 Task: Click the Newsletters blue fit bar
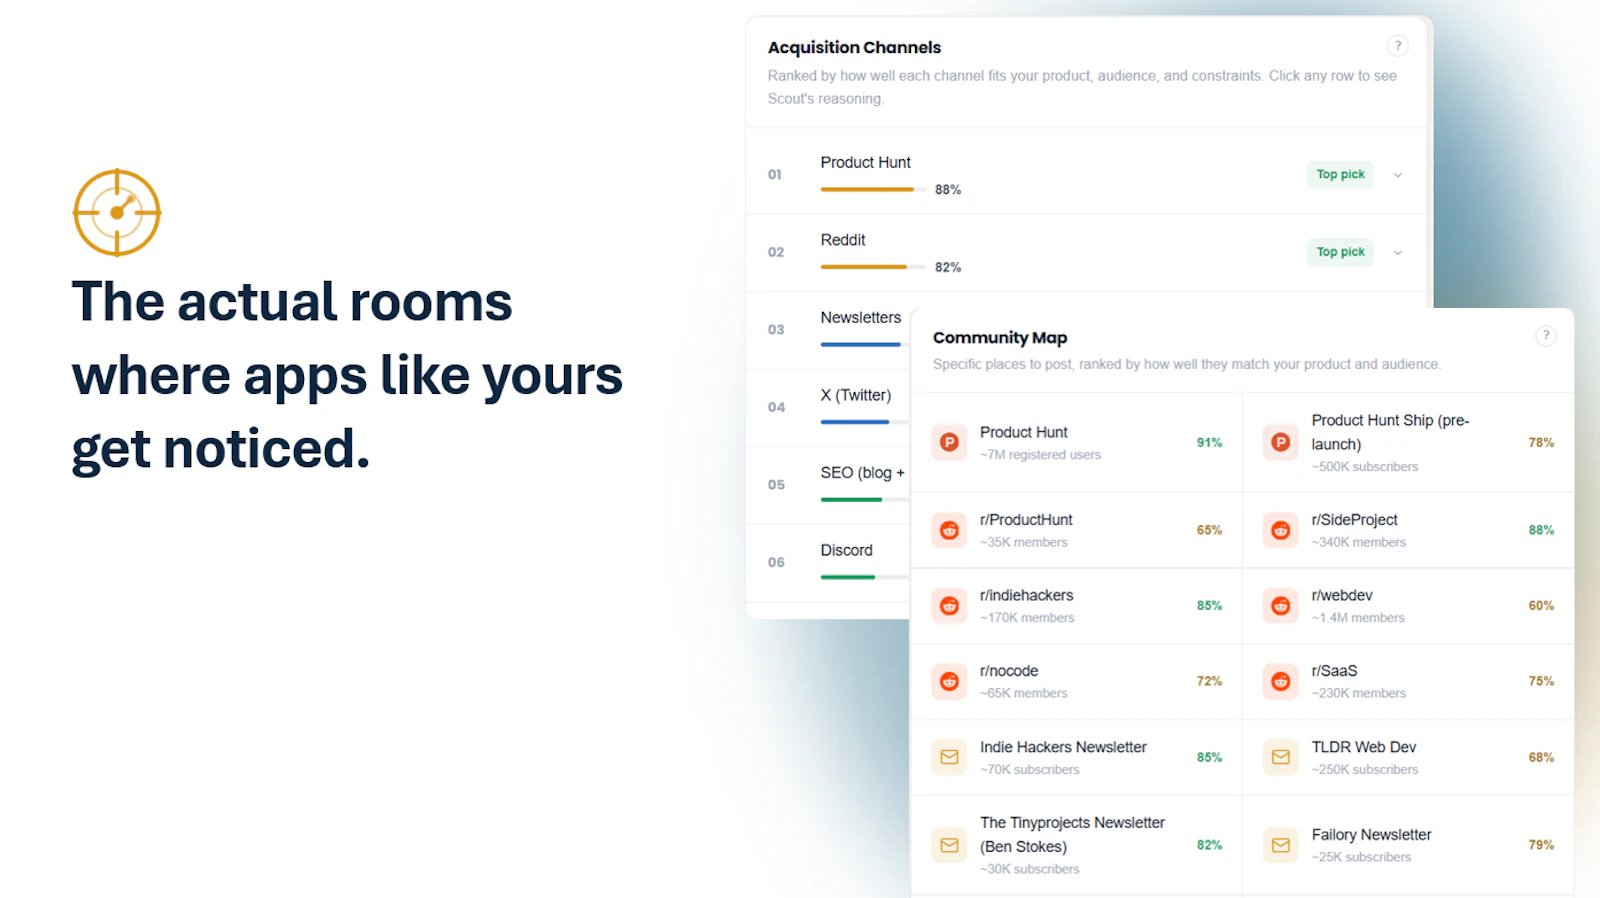862,344
